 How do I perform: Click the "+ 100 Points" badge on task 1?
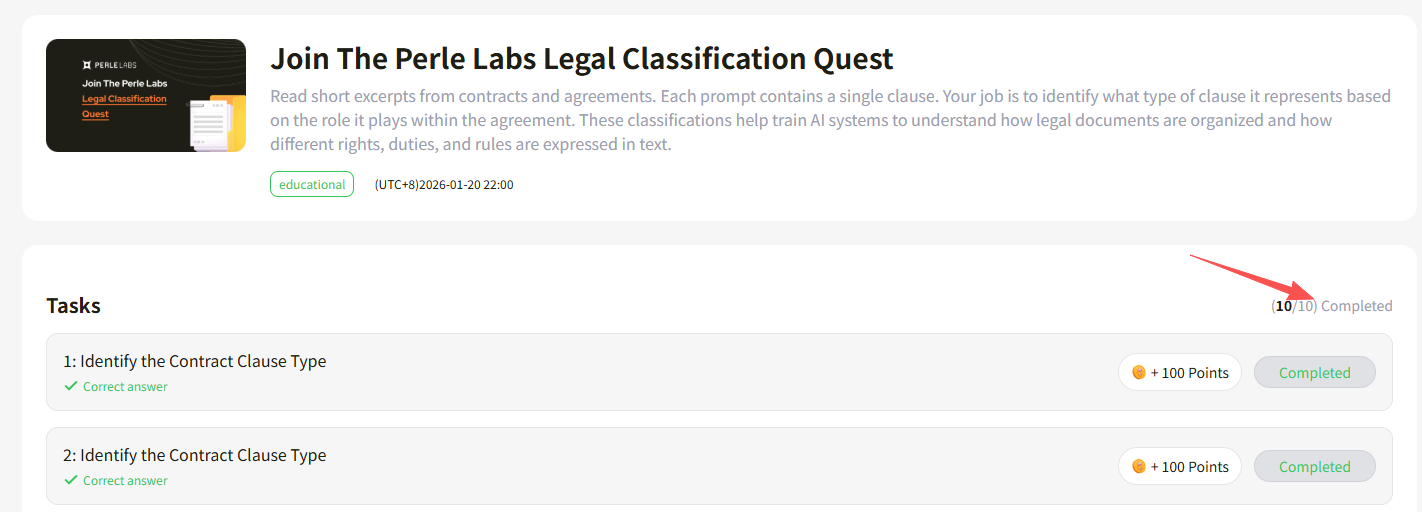[1180, 373]
